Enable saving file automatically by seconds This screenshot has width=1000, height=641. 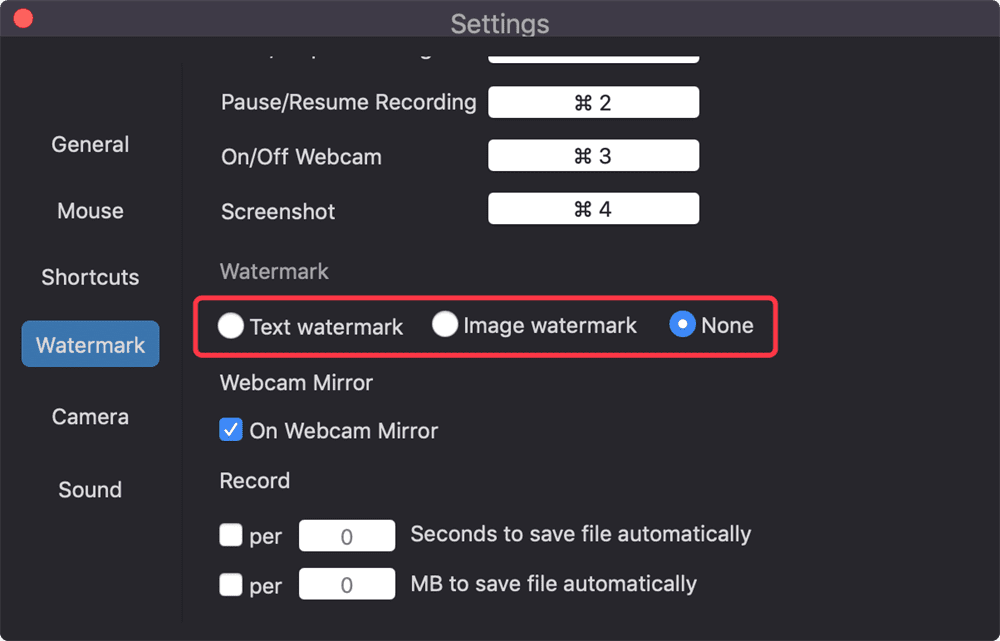pos(231,535)
